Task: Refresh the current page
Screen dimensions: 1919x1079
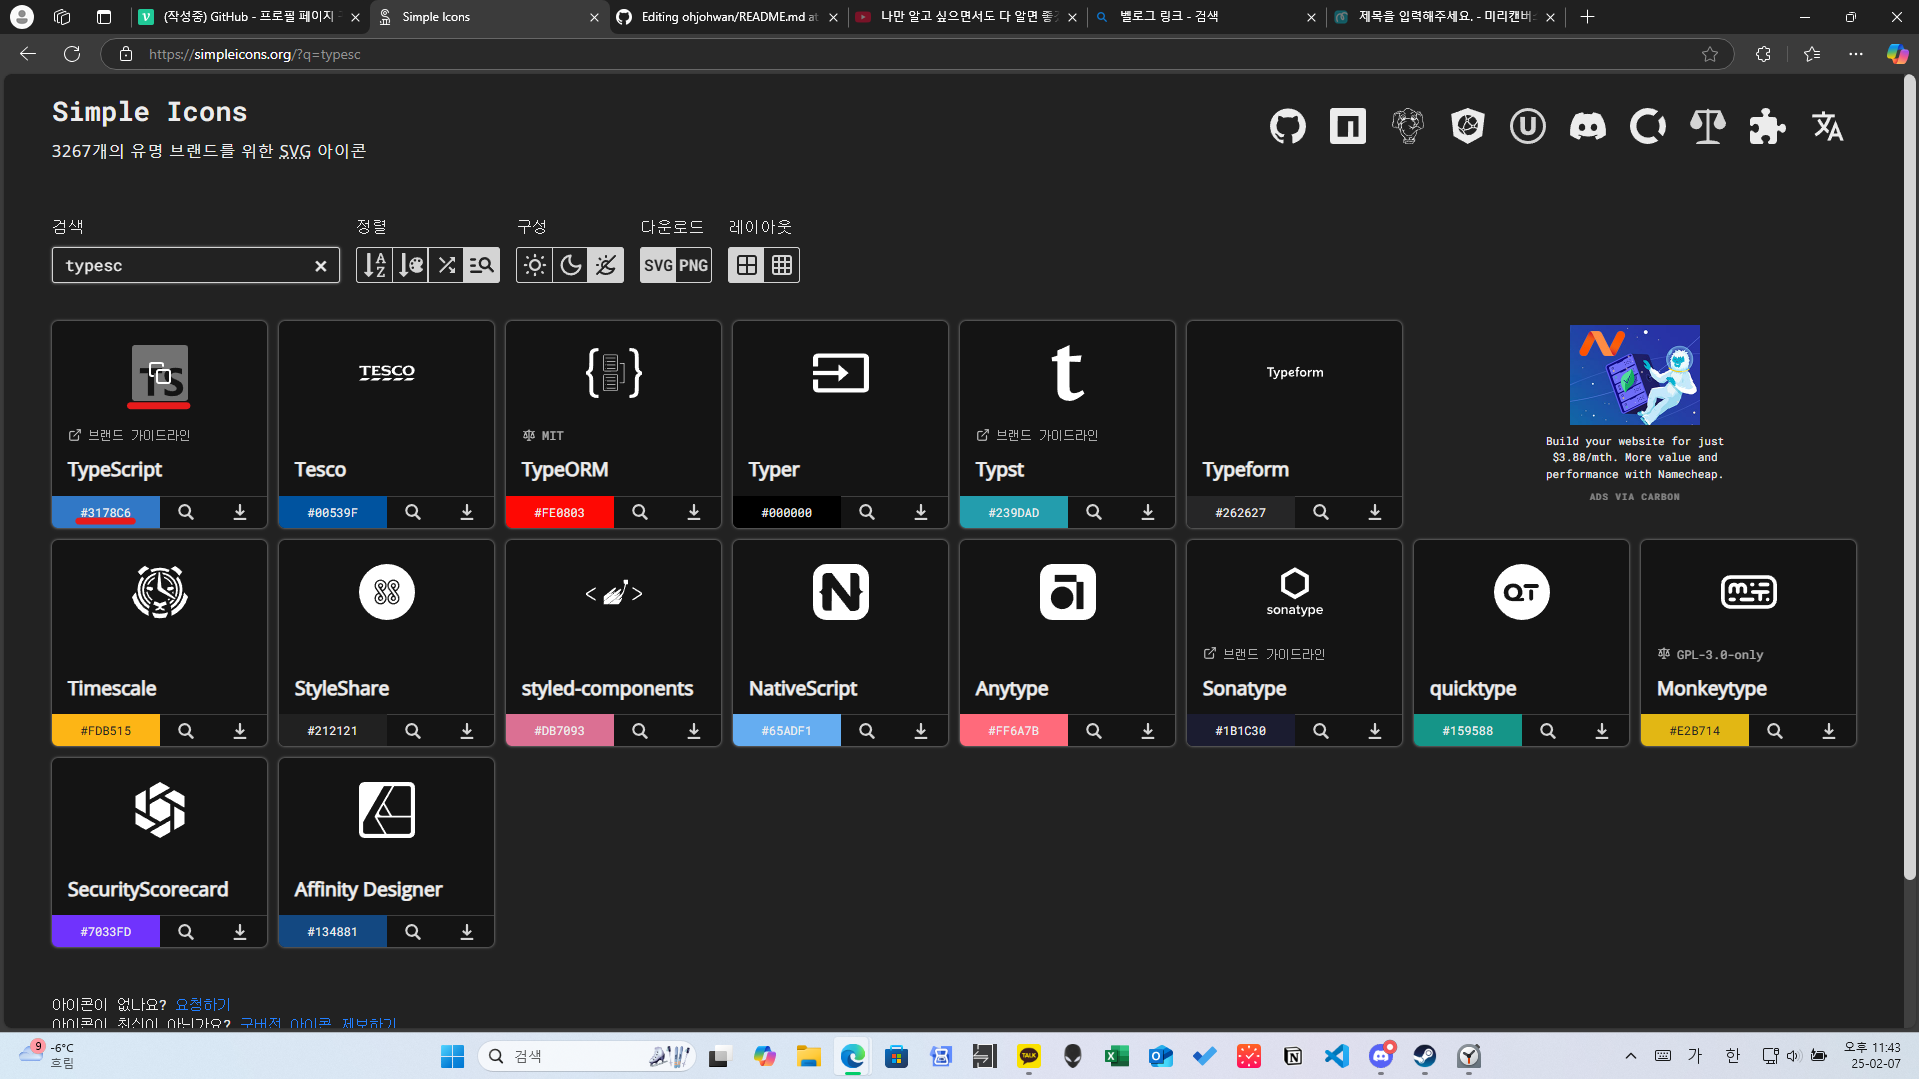Action: coord(72,54)
